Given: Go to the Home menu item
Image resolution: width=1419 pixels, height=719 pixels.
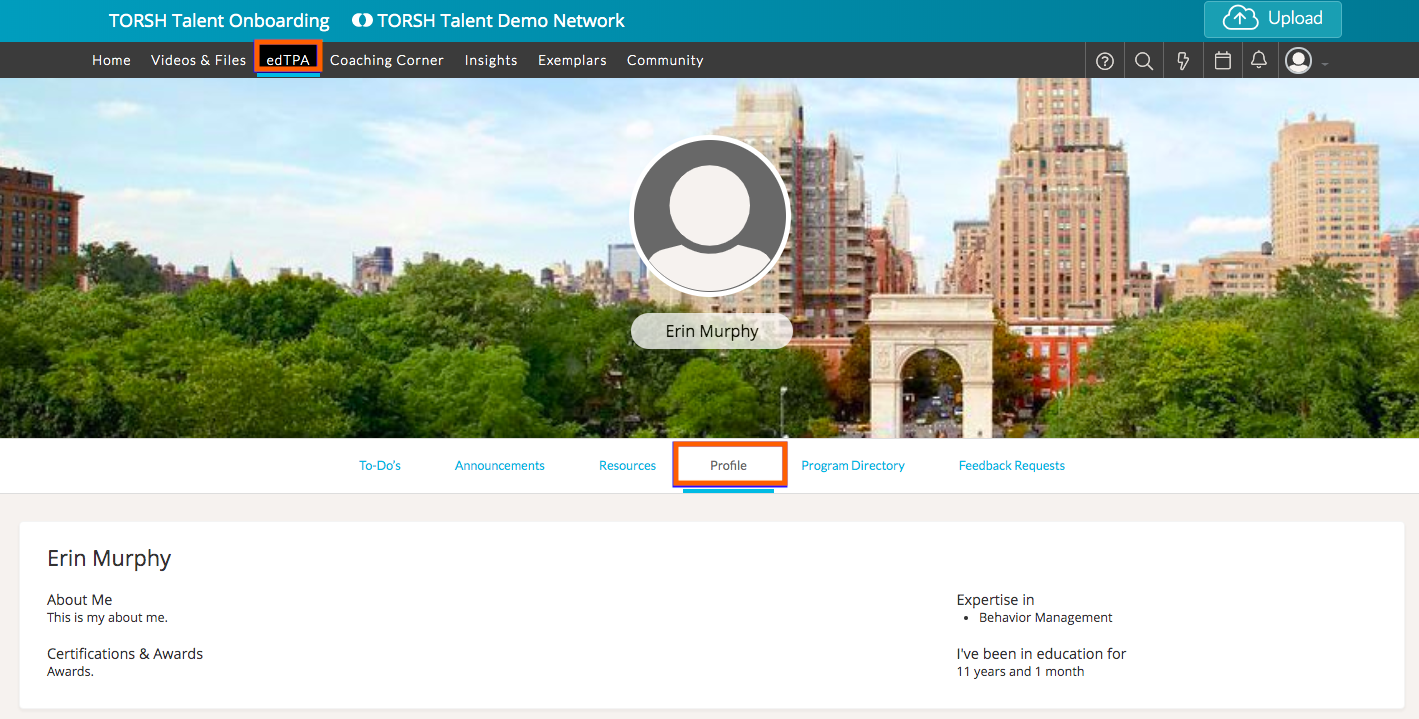Looking at the screenshot, I should pos(111,60).
